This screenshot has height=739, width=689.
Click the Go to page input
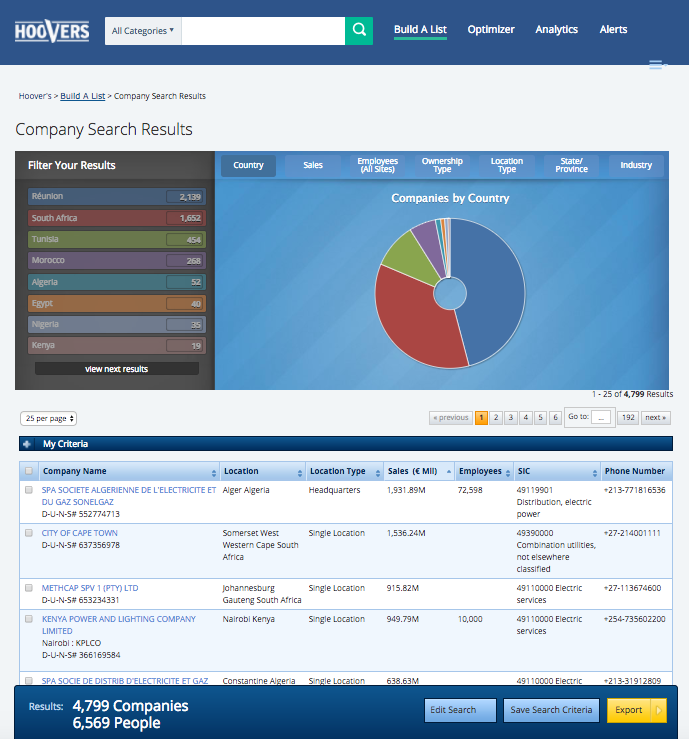coord(601,417)
